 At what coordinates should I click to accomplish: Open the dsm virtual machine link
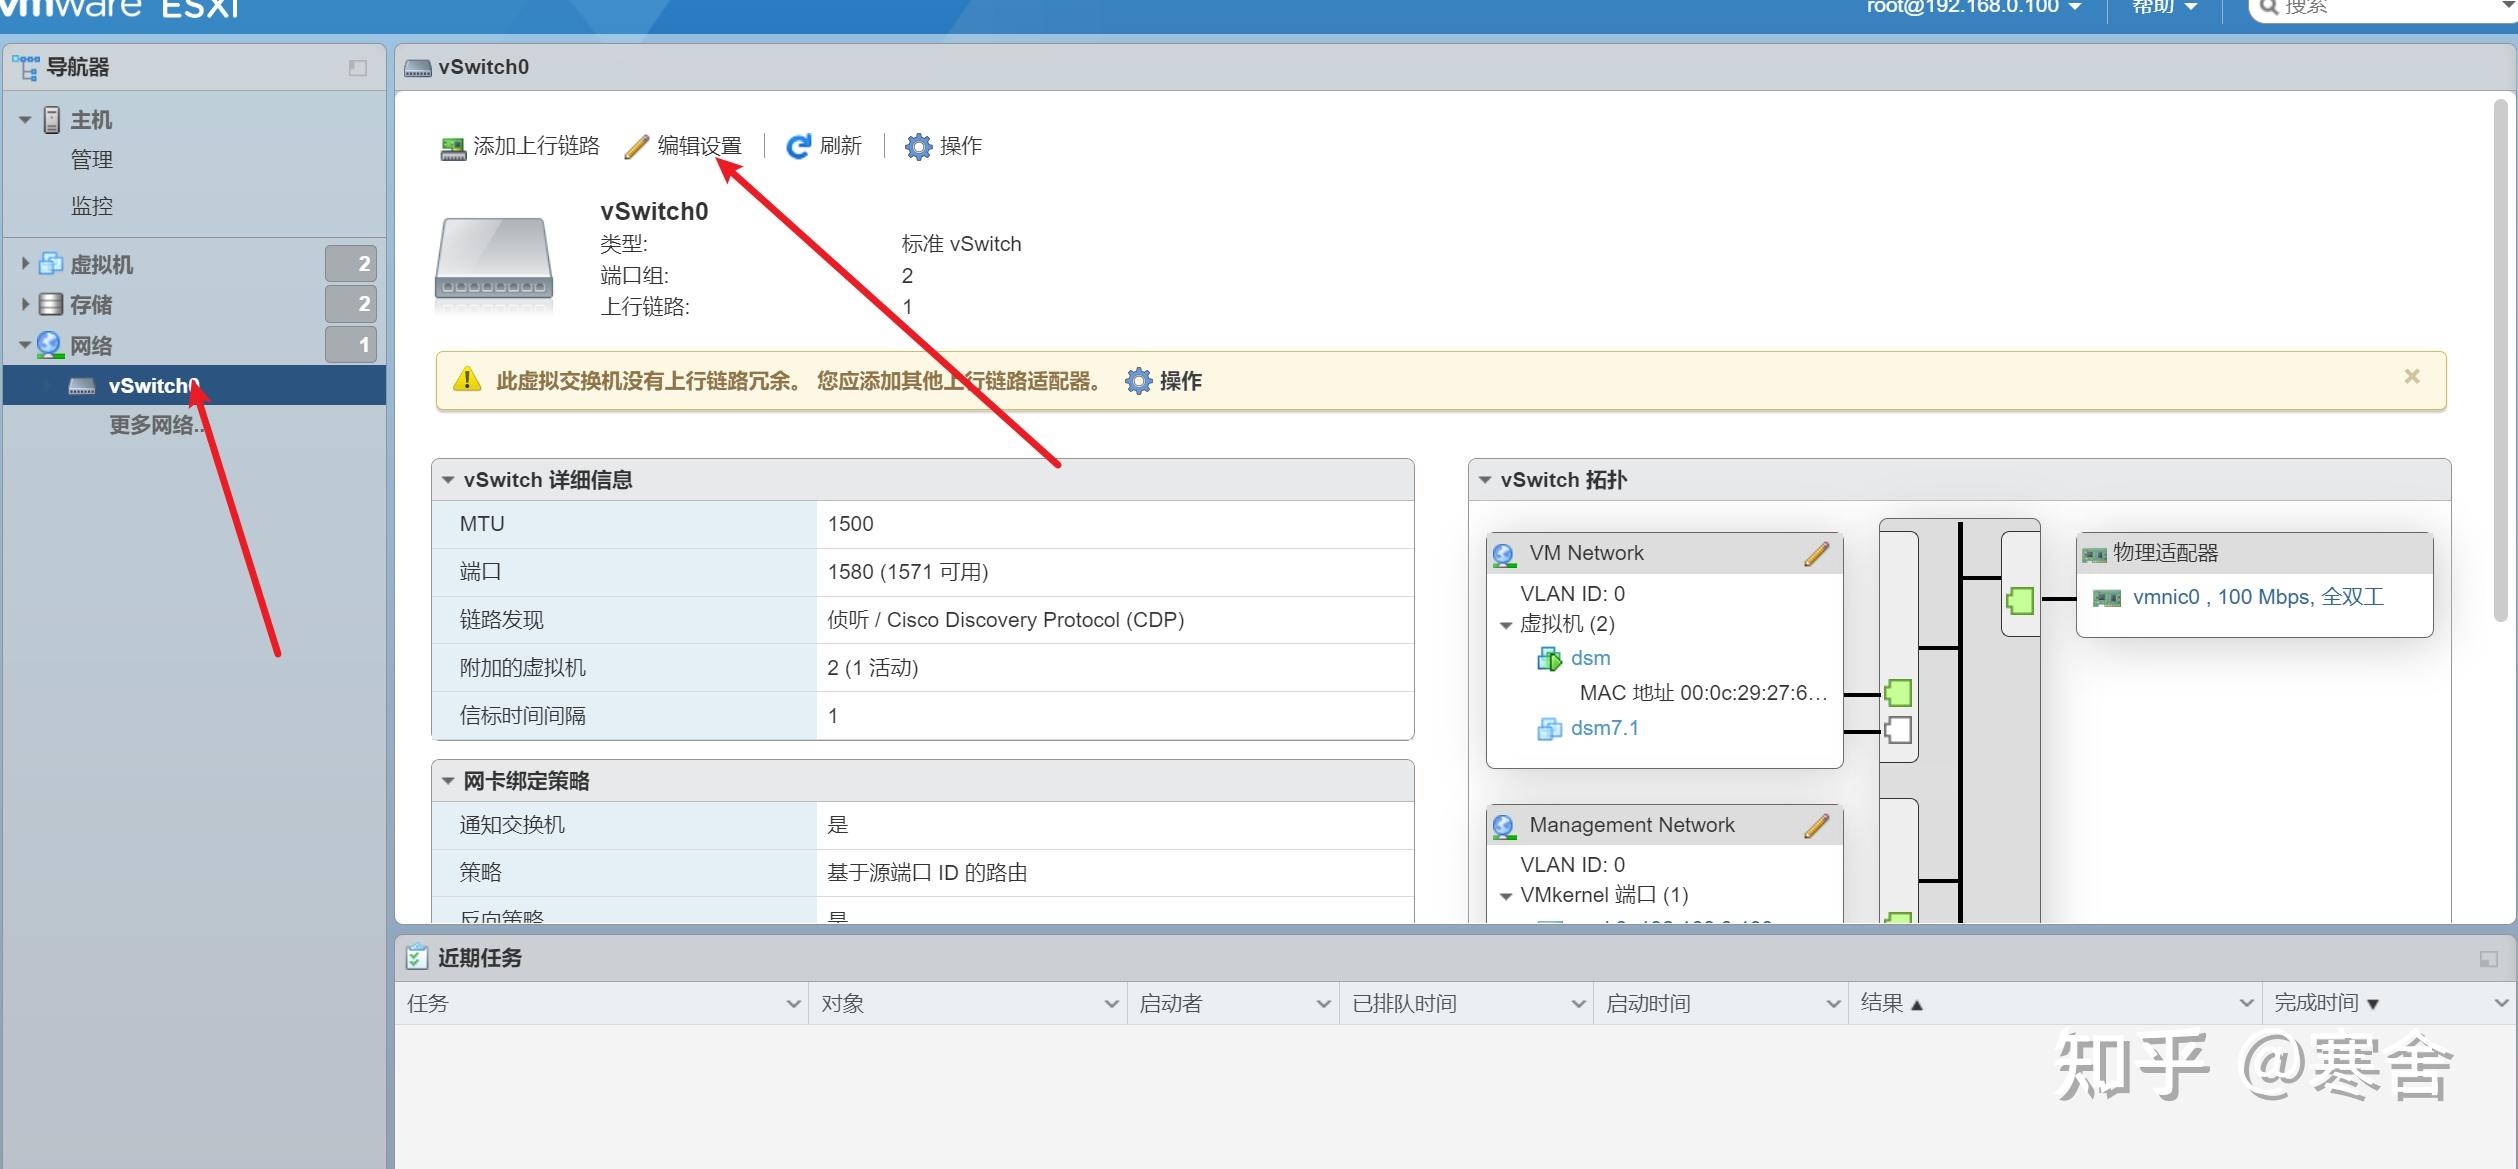click(x=1590, y=658)
